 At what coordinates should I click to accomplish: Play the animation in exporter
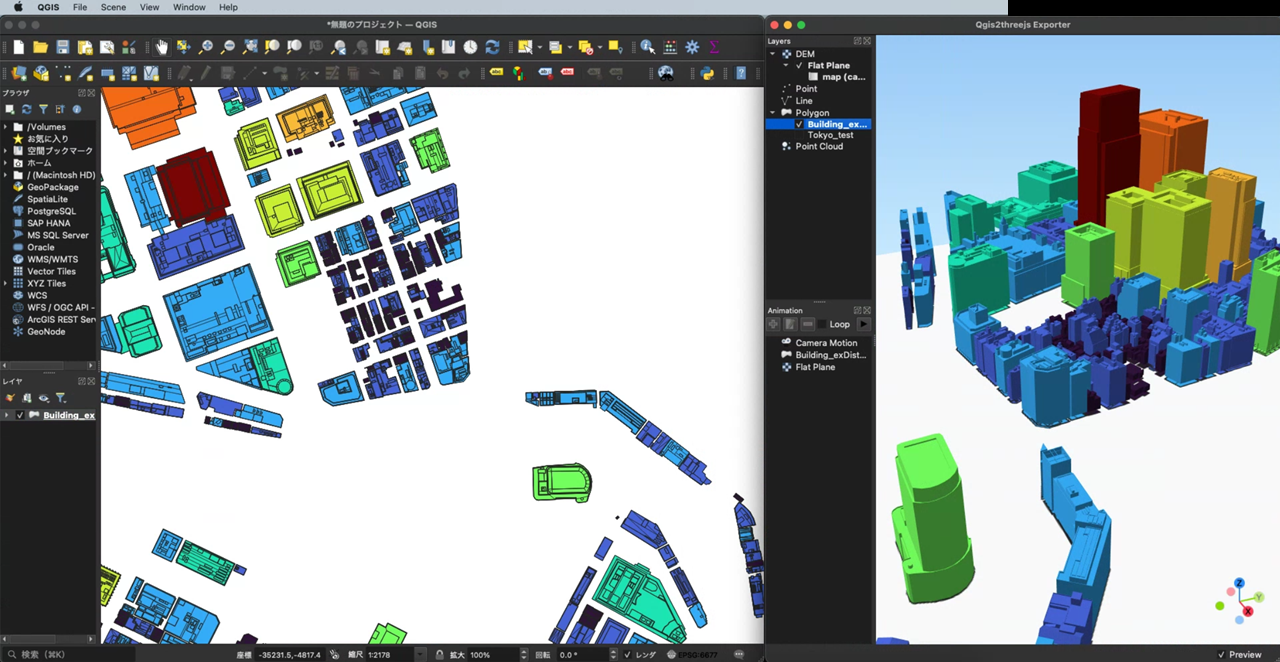(x=864, y=324)
